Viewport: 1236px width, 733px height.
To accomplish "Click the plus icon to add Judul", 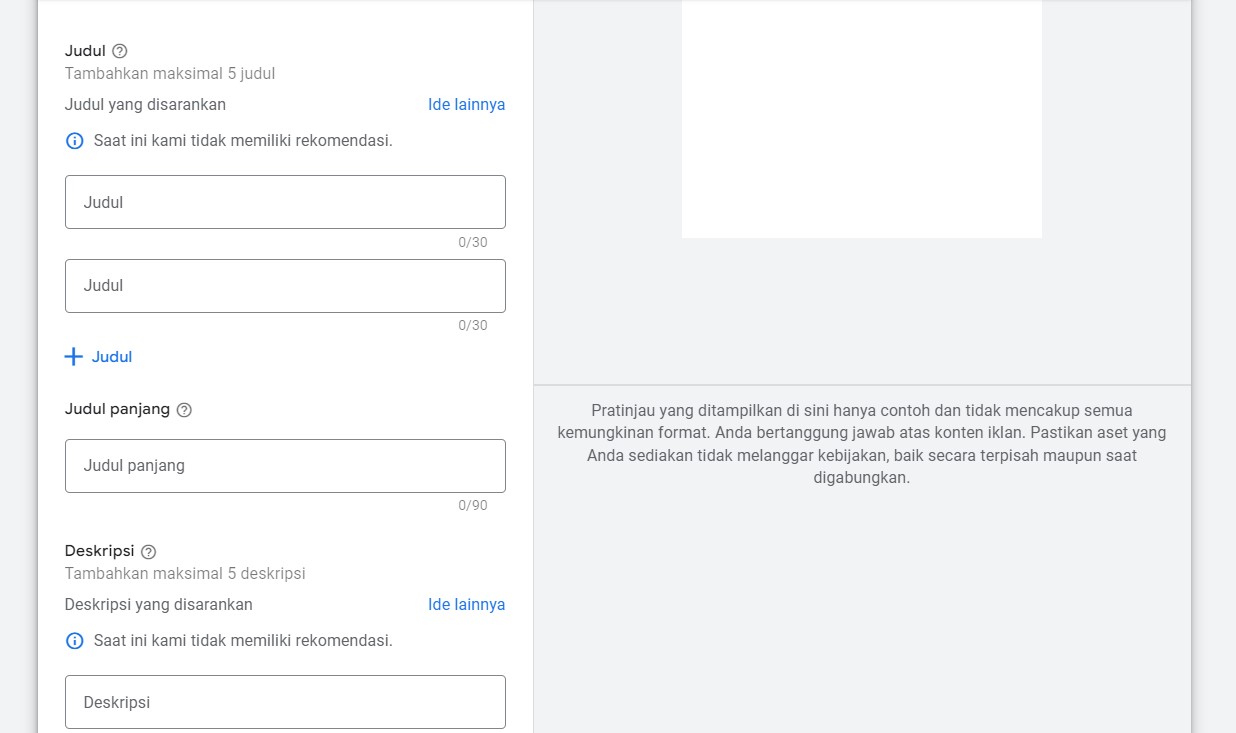I will click(x=73, y=357).
